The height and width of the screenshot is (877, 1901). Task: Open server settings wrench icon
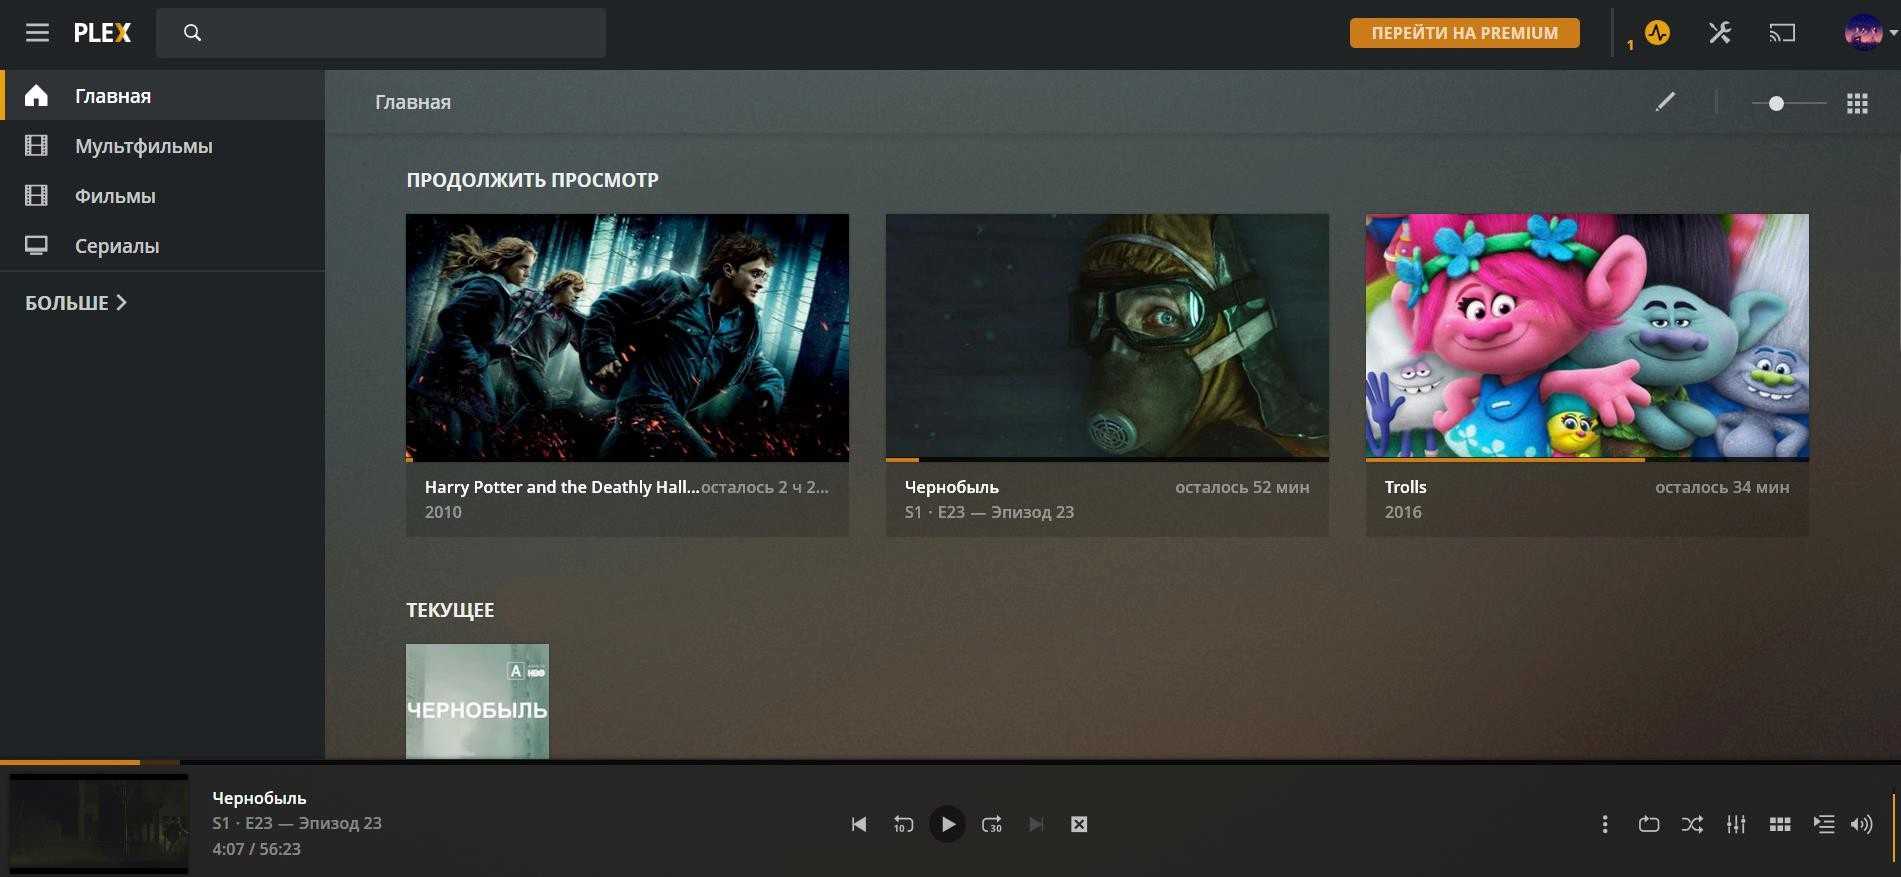click(x=1719, y=33)
